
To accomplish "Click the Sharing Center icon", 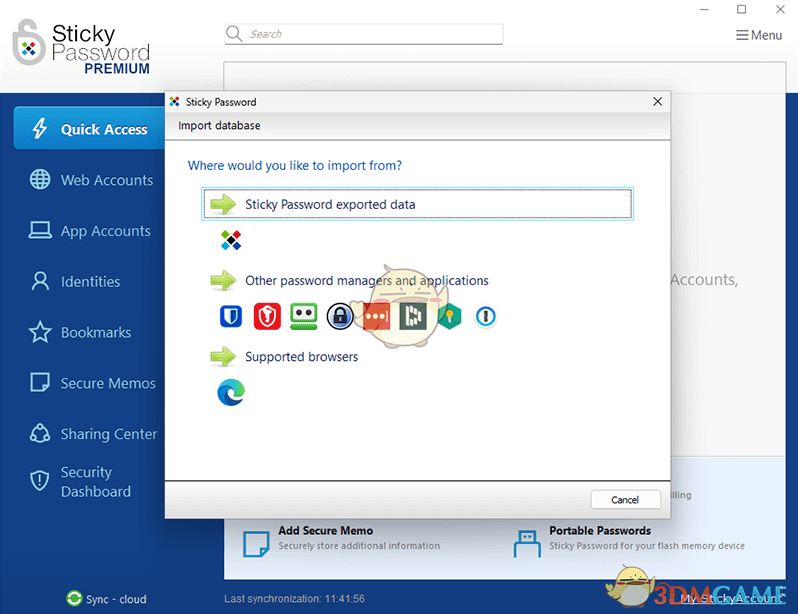I will (x=40, y=433).
